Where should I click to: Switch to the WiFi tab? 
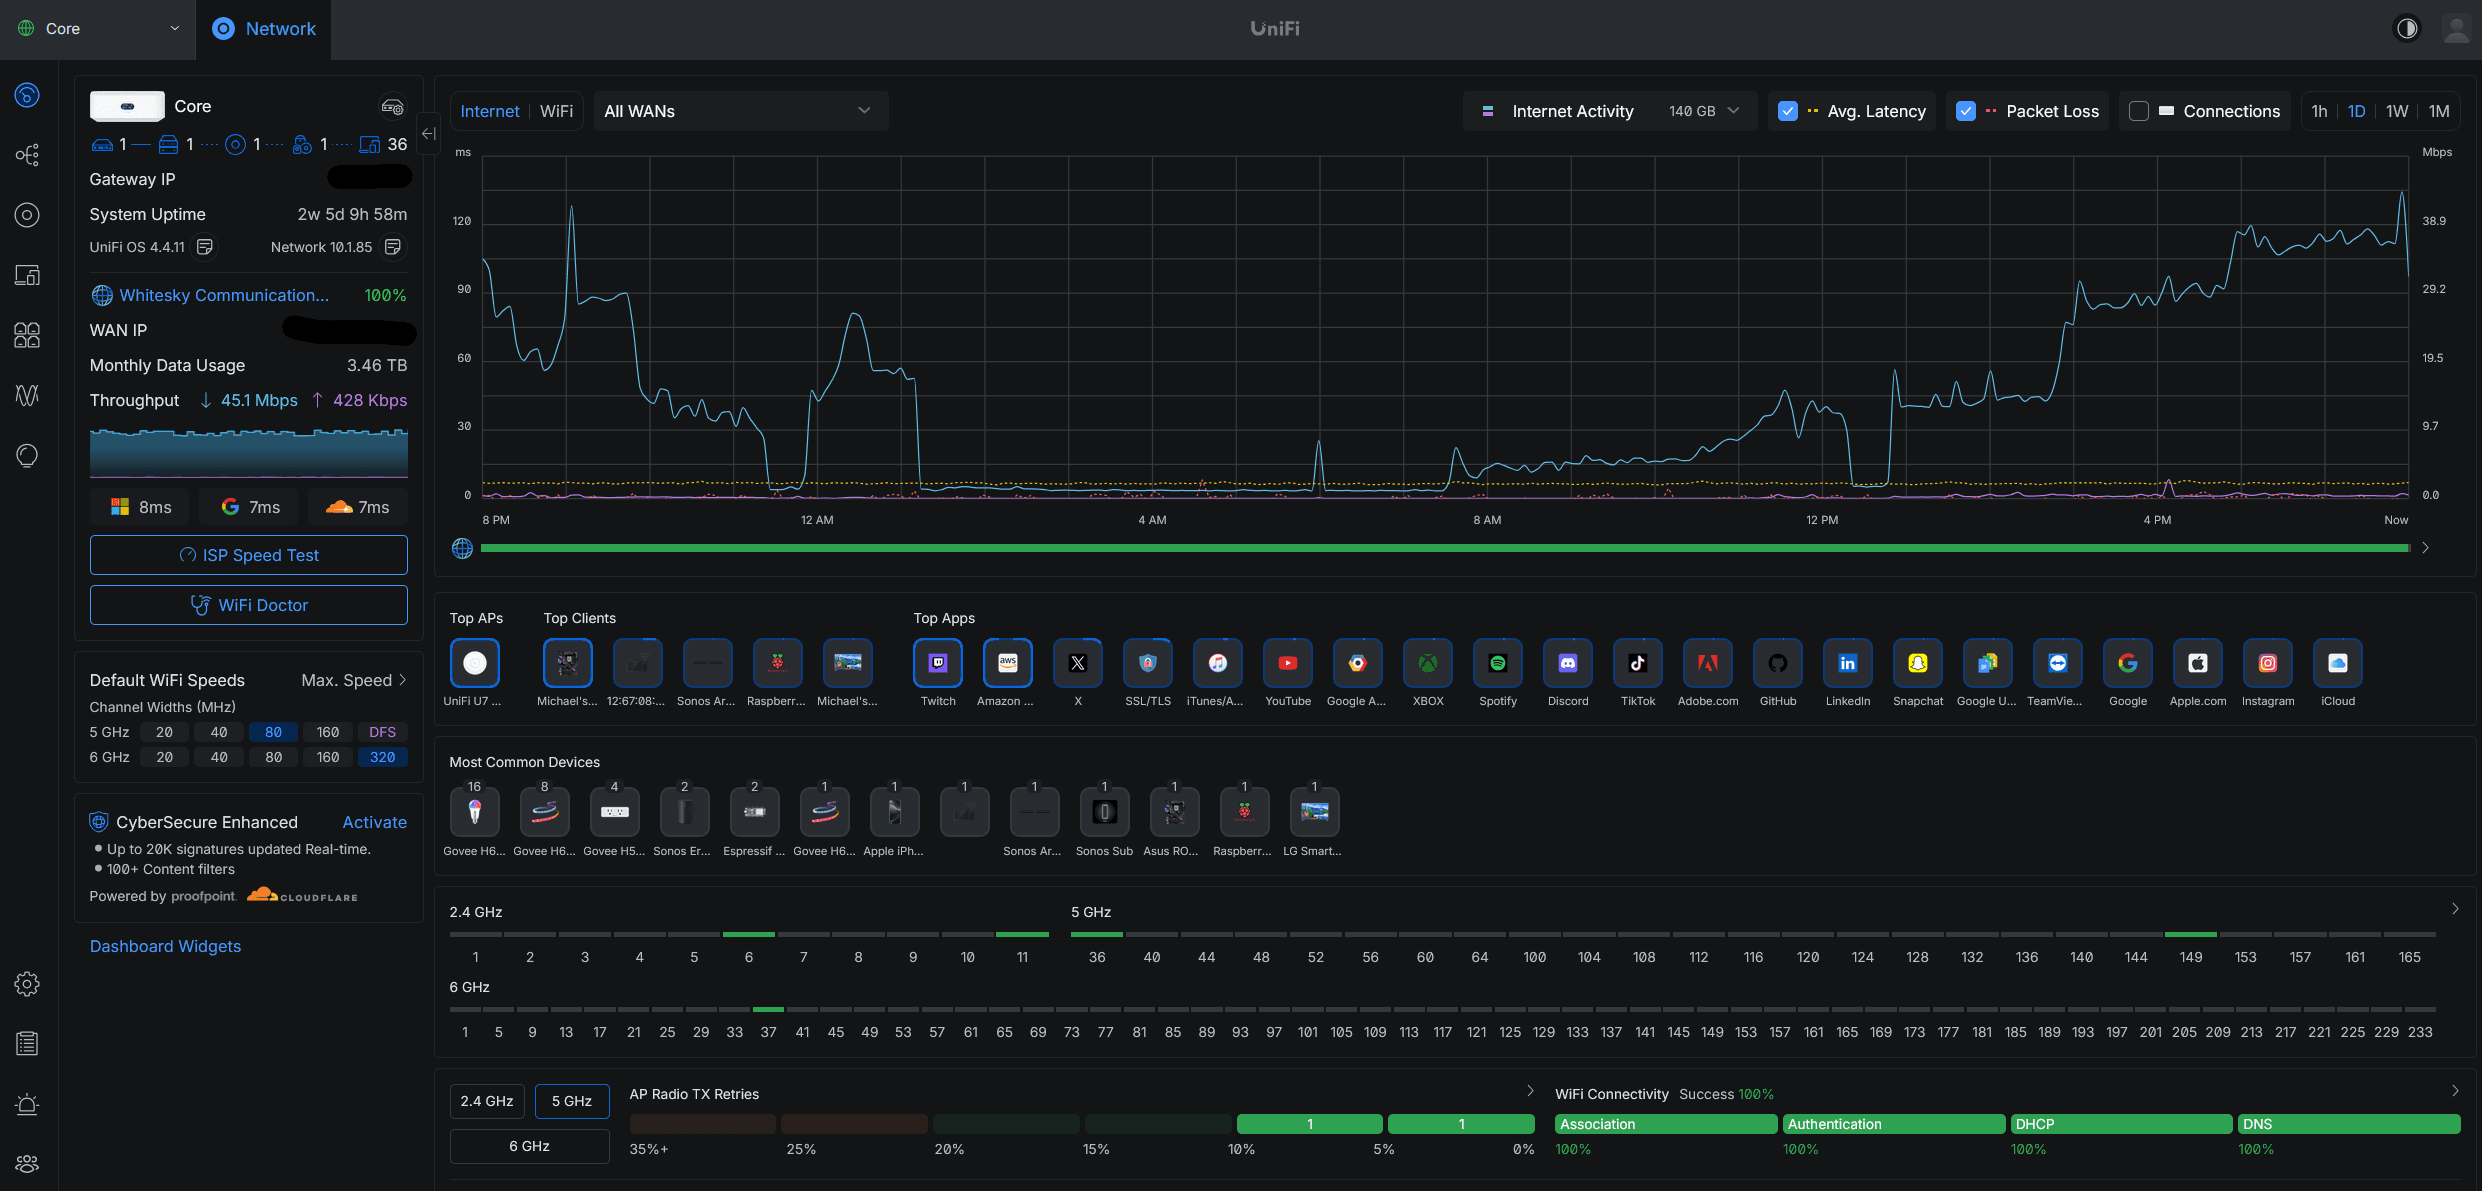pos(556,111)
